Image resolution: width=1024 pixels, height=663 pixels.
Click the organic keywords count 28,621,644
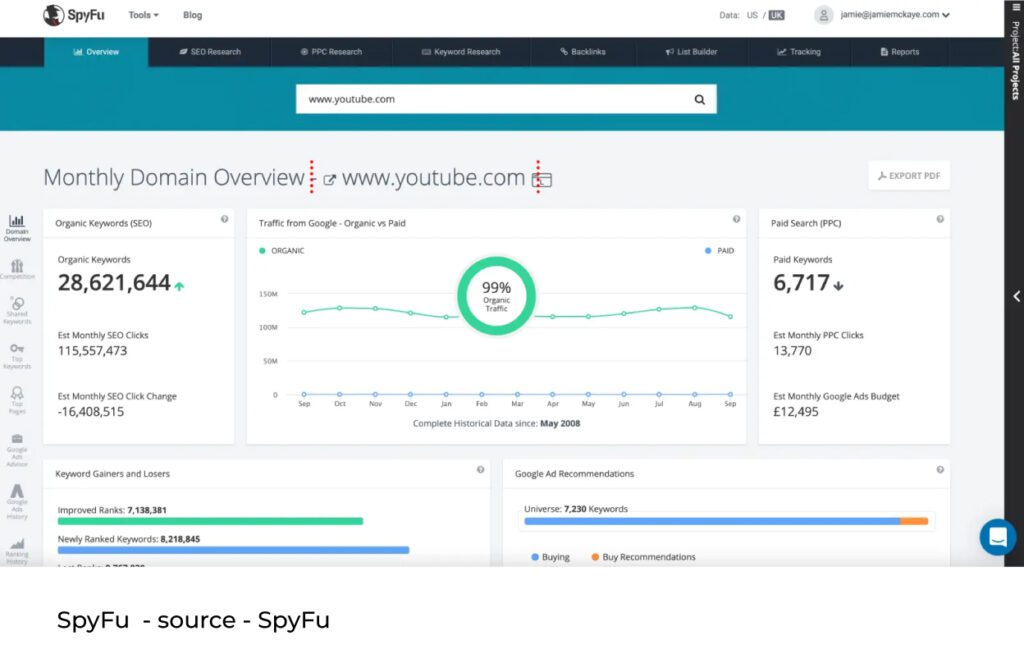tap(114, 283)
